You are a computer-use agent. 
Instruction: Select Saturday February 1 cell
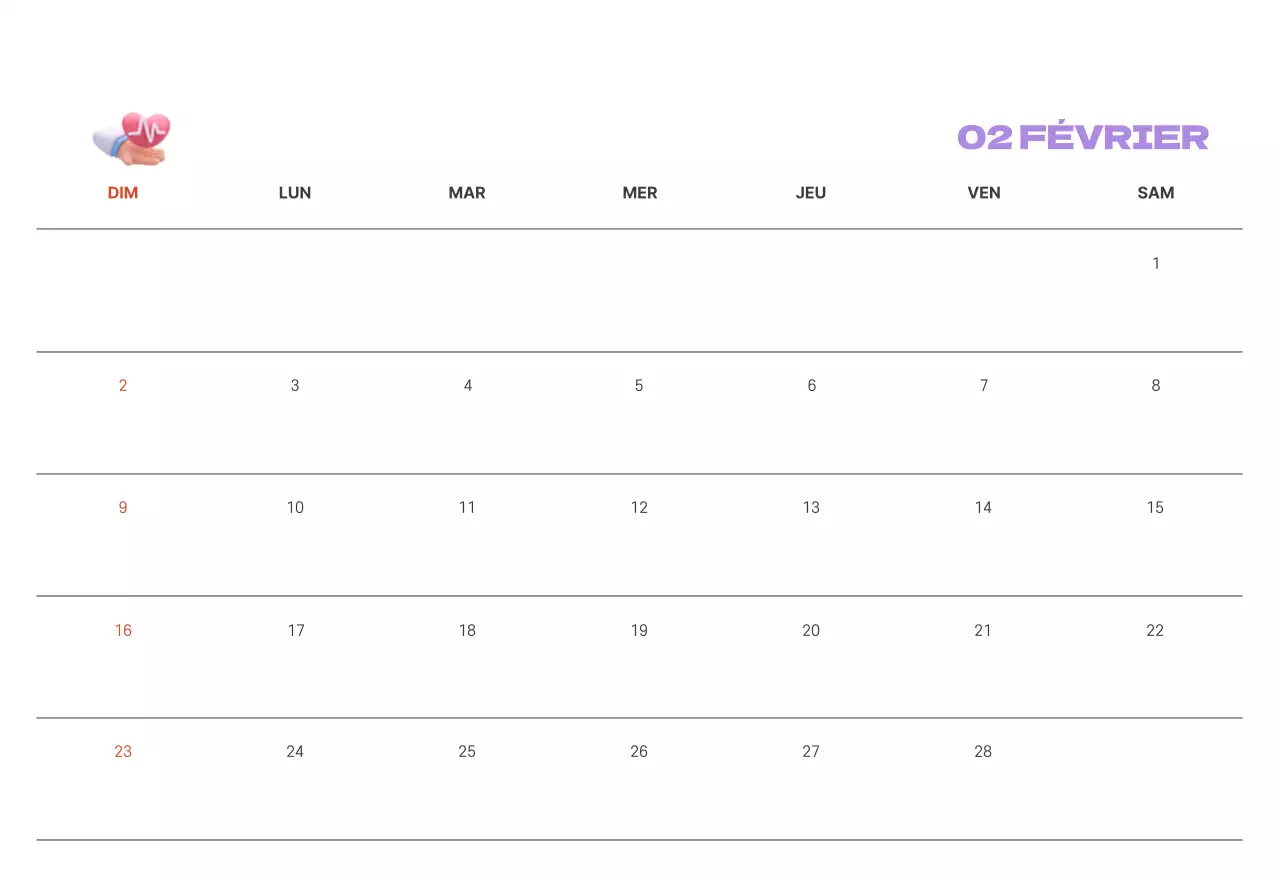1156,264
